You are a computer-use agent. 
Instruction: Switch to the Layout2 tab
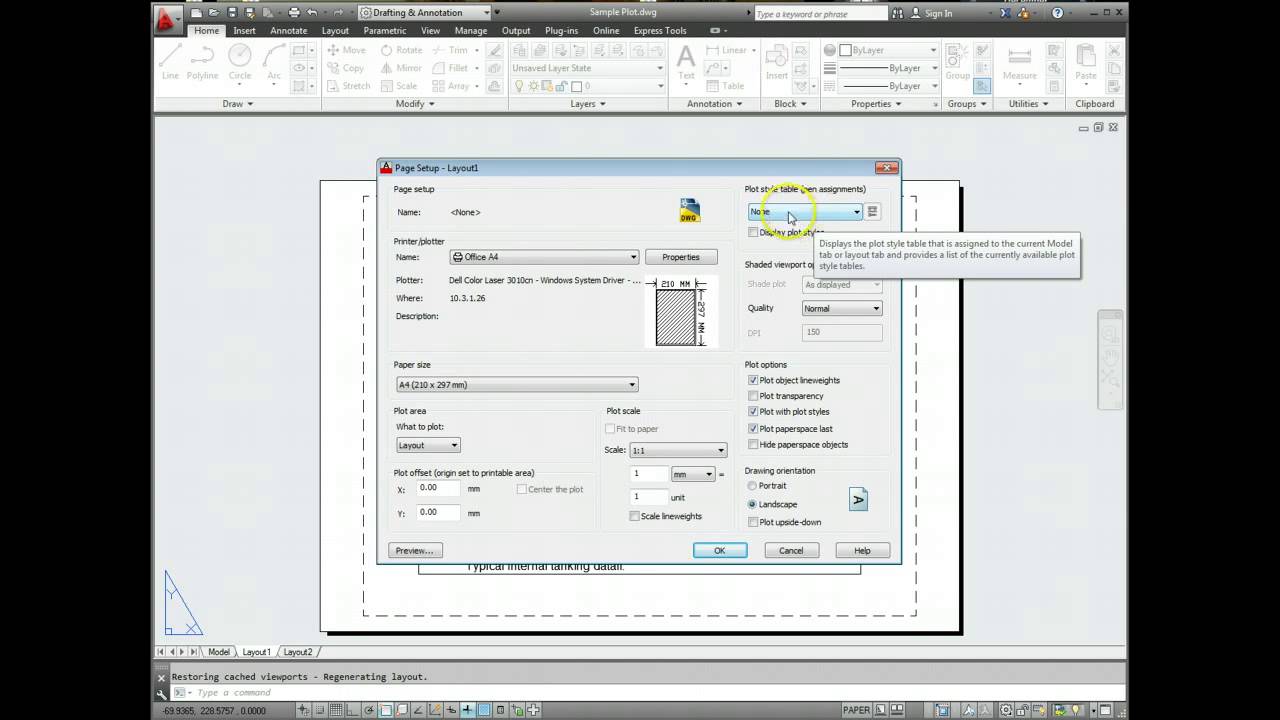(x=297, y=652)
